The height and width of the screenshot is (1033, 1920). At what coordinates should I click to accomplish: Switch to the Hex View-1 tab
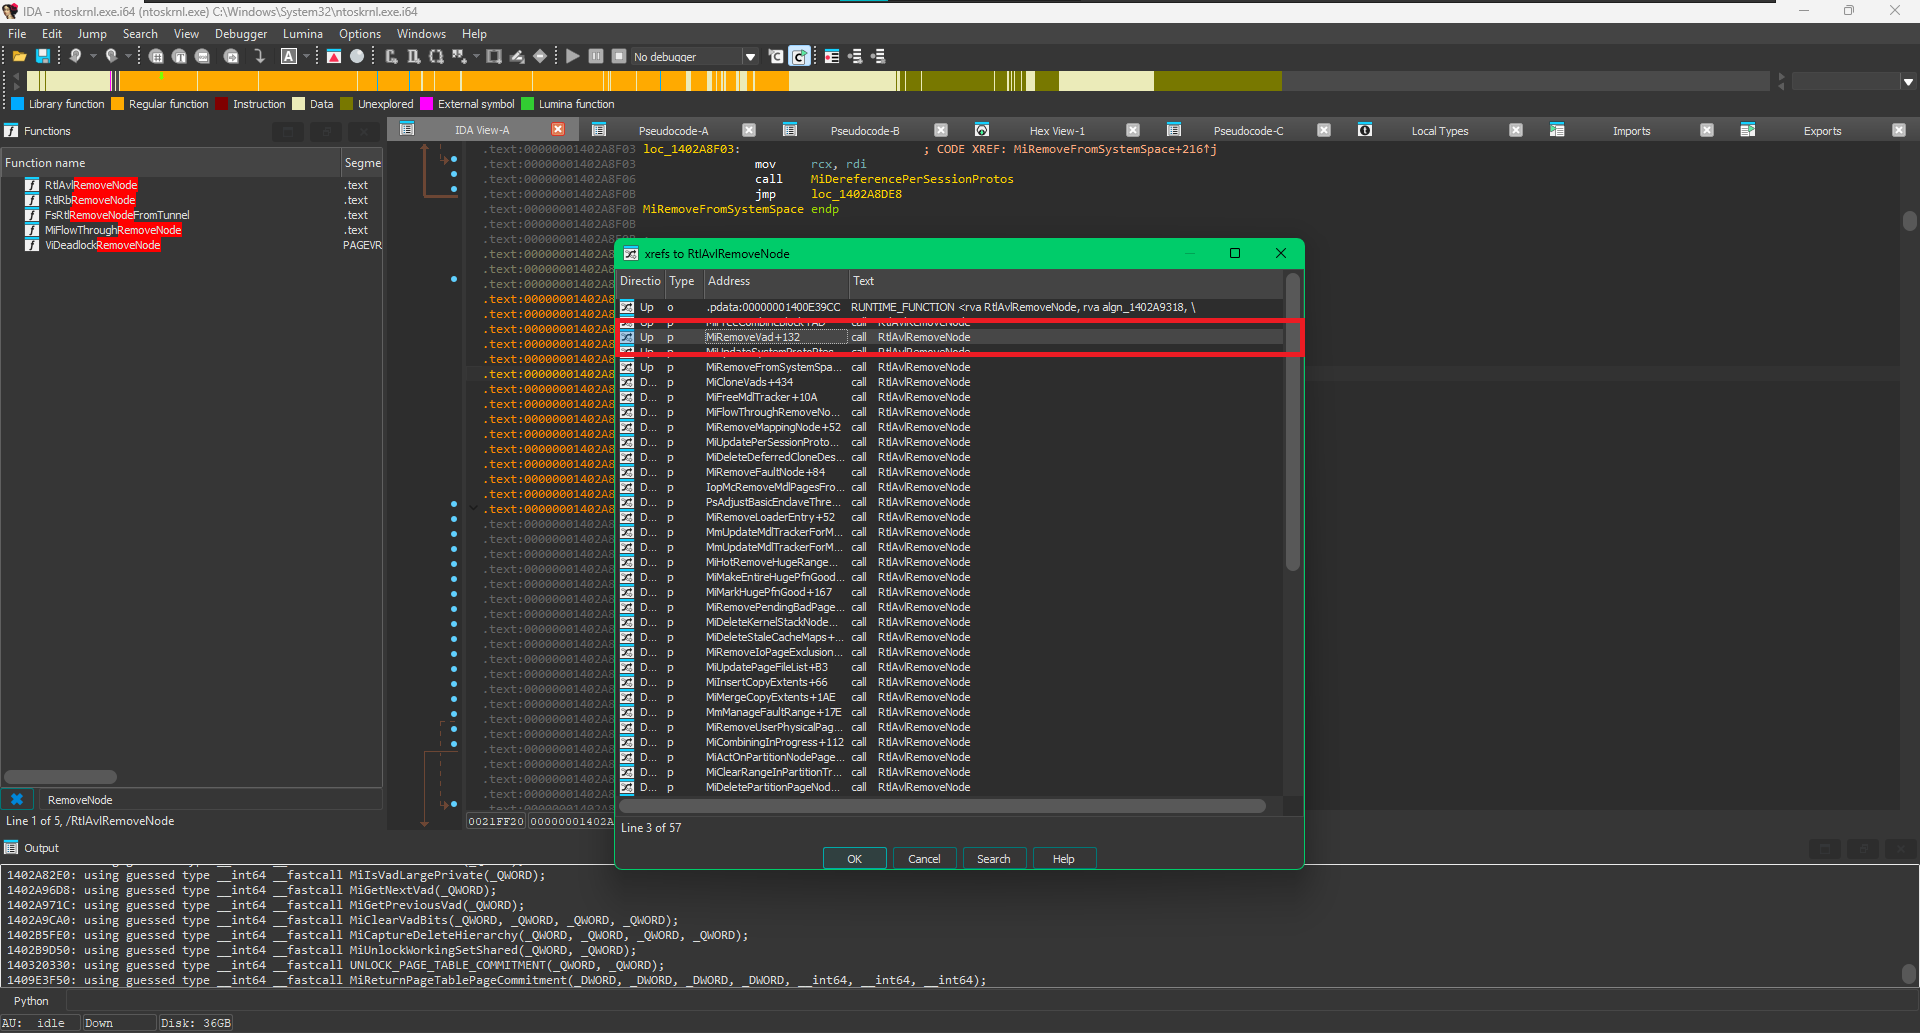(x=1056, y=131)
